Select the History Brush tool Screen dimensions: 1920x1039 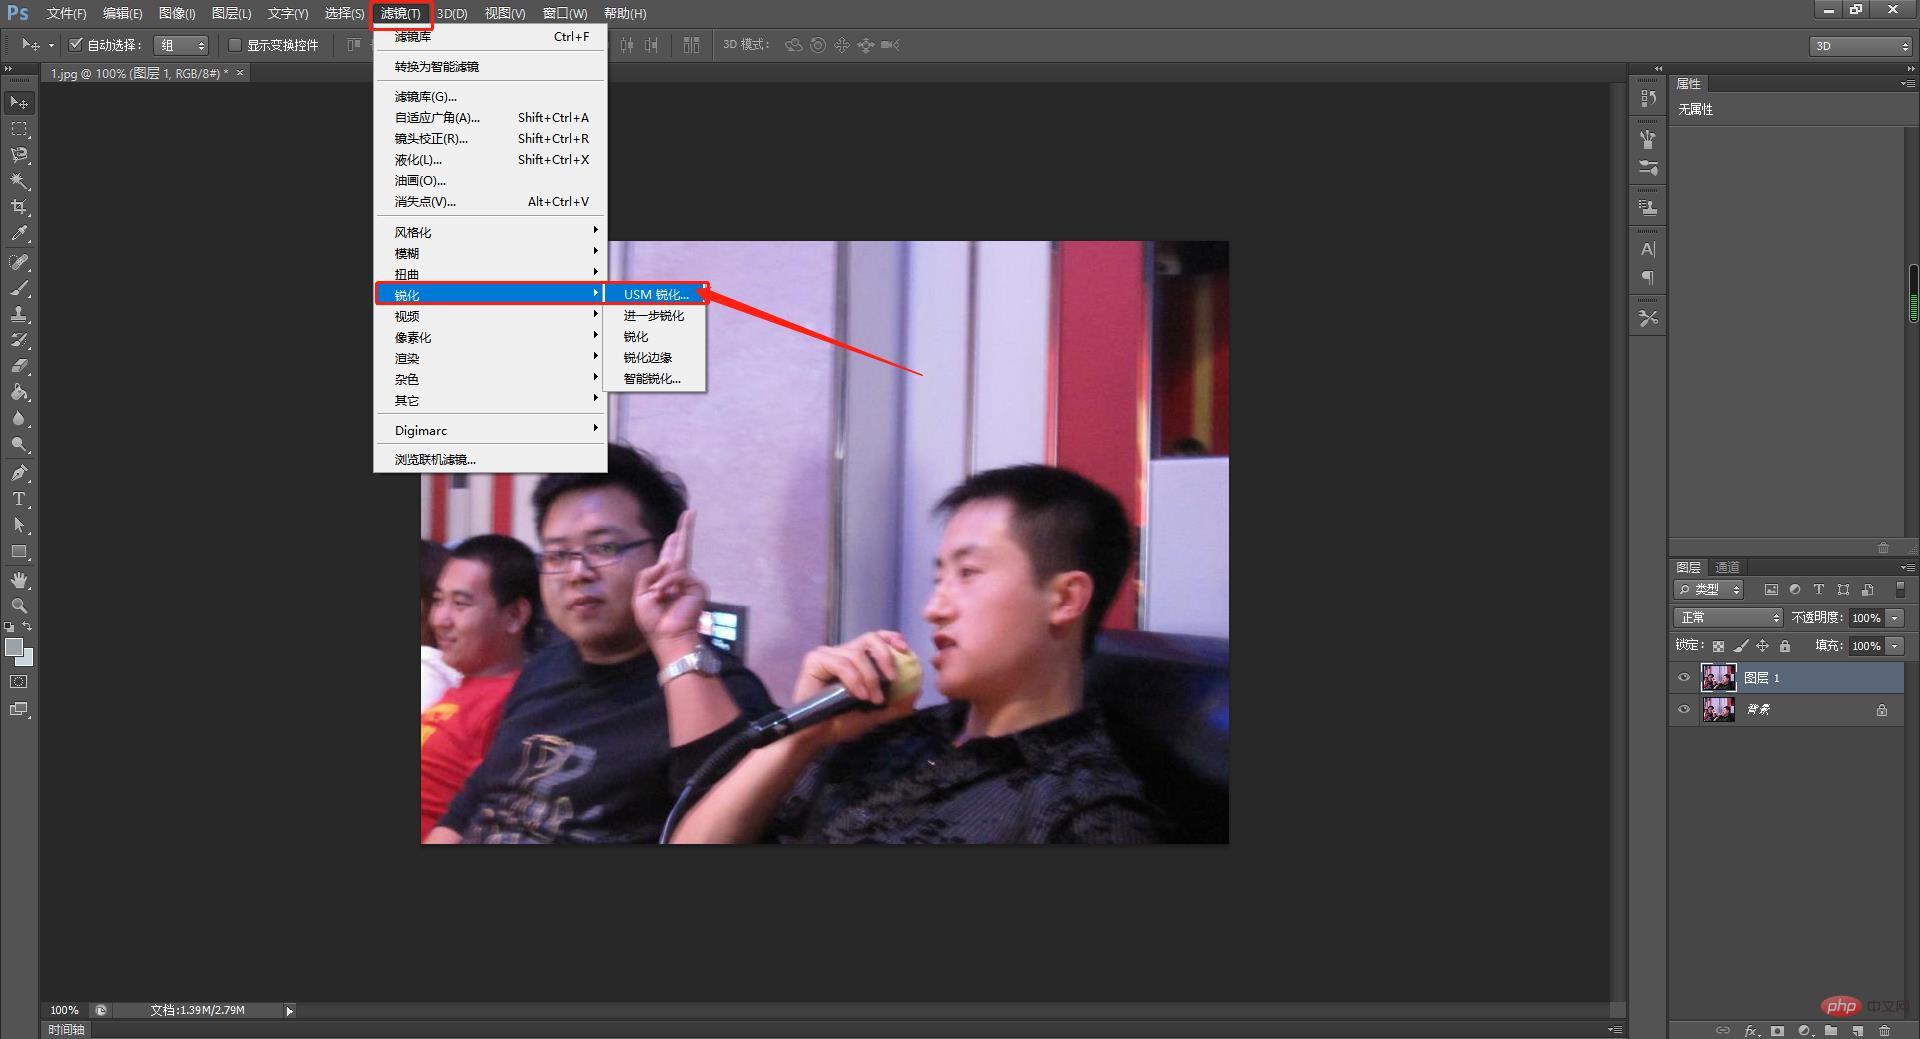19,340
